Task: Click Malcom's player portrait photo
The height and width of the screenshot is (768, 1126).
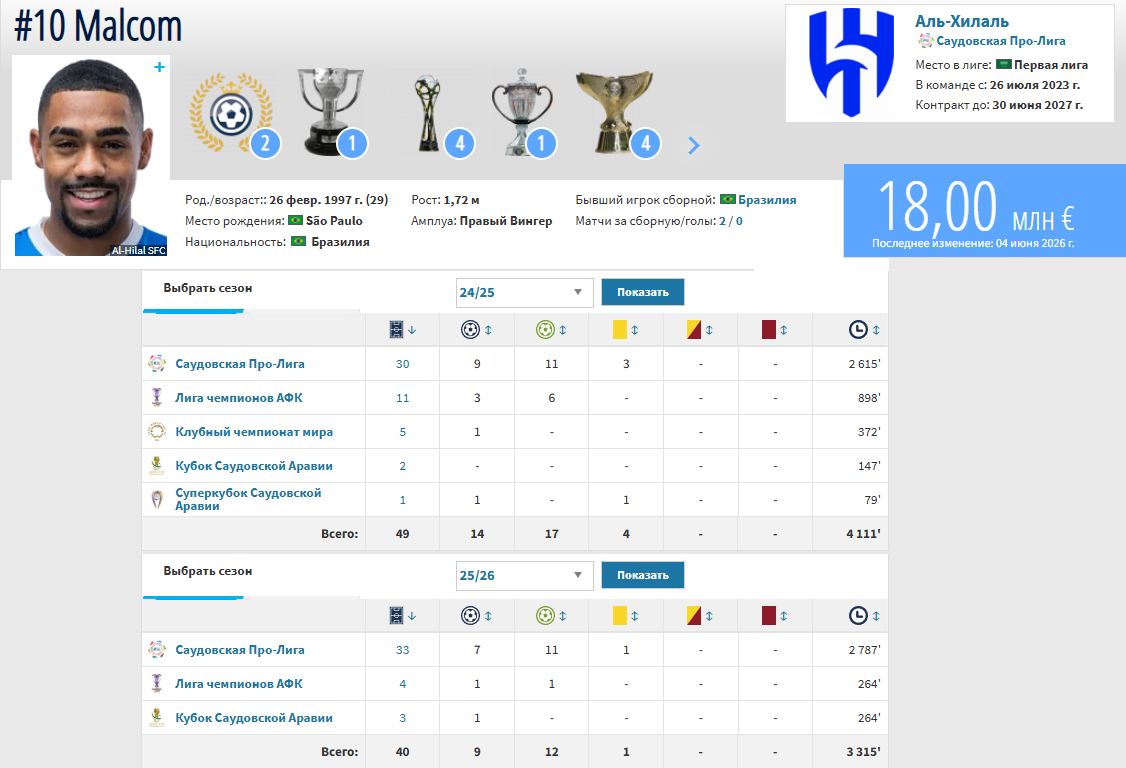Action: tap(91, 157)
